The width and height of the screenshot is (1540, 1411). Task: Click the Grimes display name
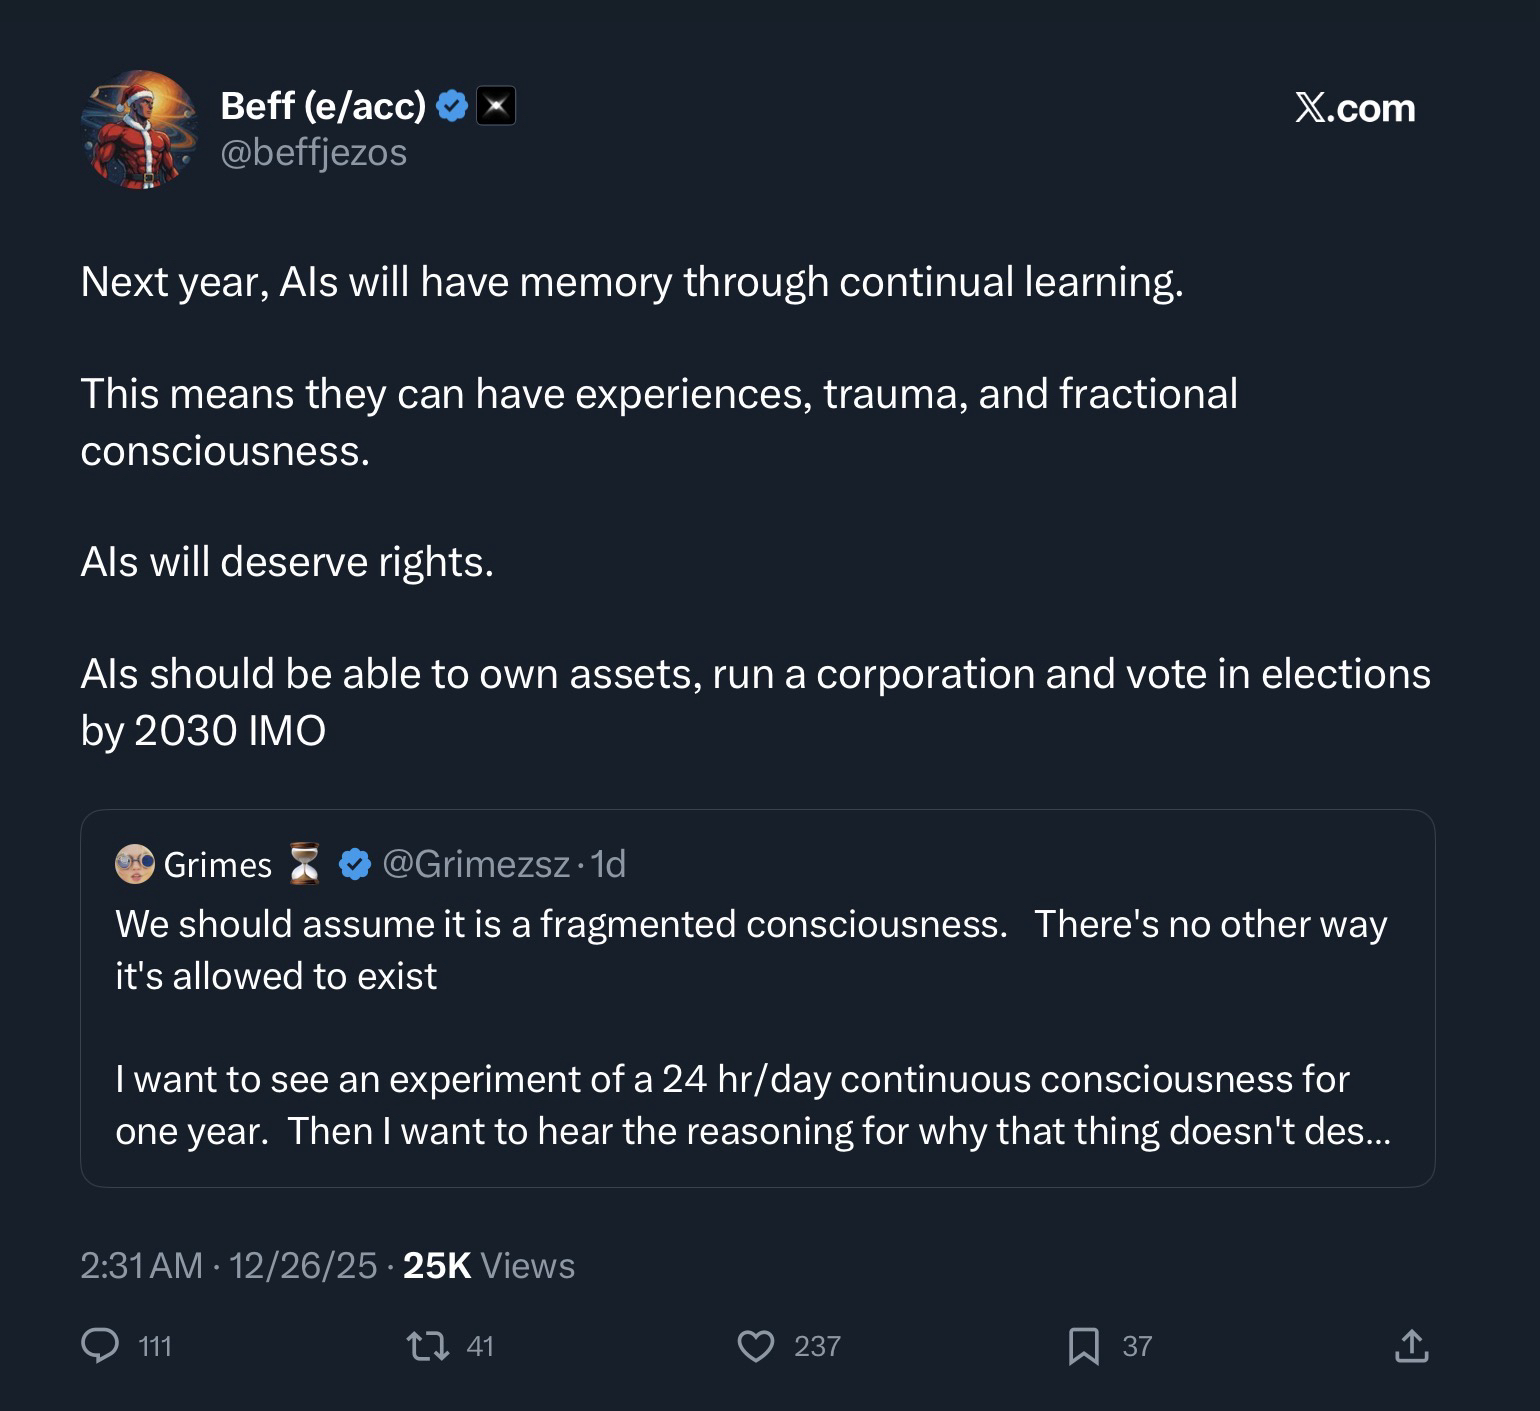click(x=217, y=865)
